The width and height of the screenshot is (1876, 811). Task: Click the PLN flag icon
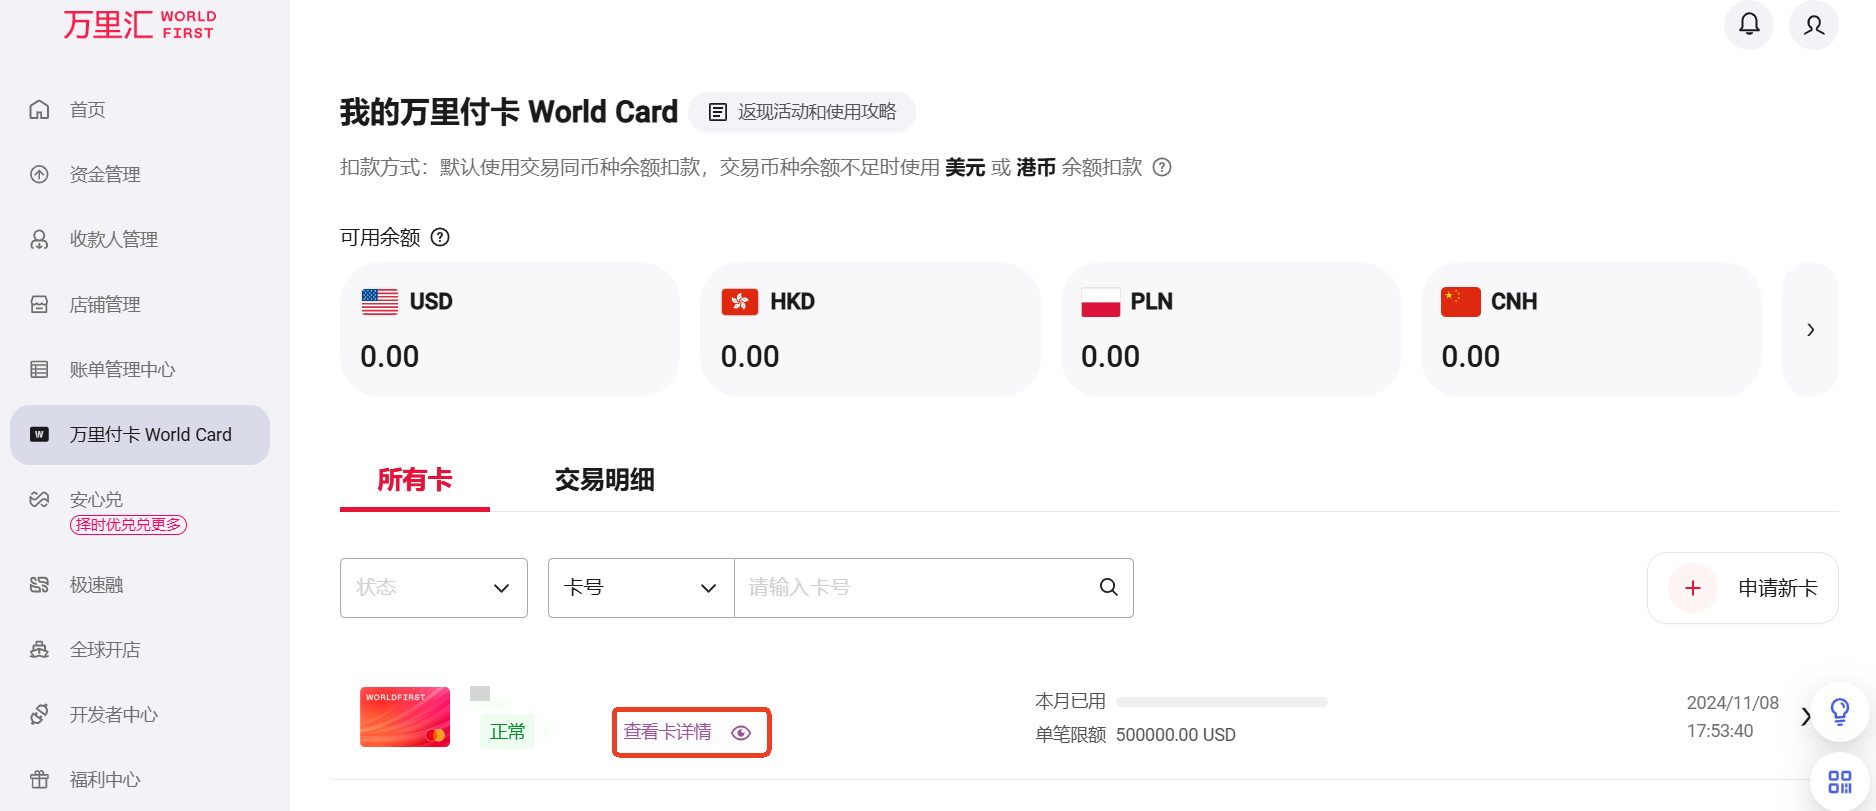[1101, 302]
